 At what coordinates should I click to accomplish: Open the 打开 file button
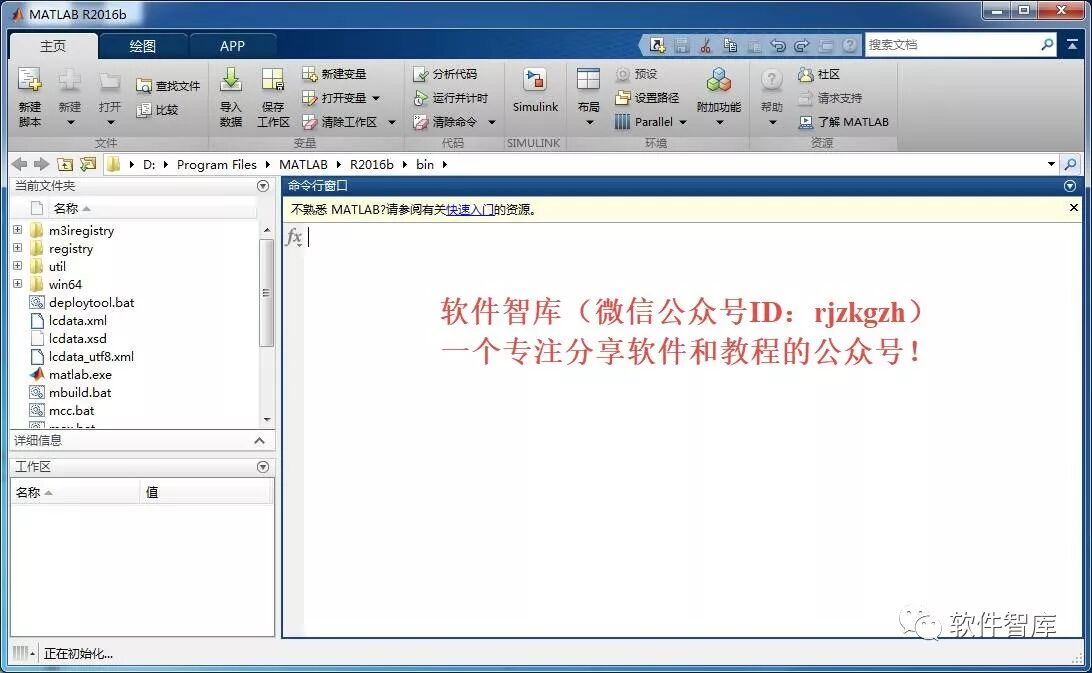(x=109, y=98)
